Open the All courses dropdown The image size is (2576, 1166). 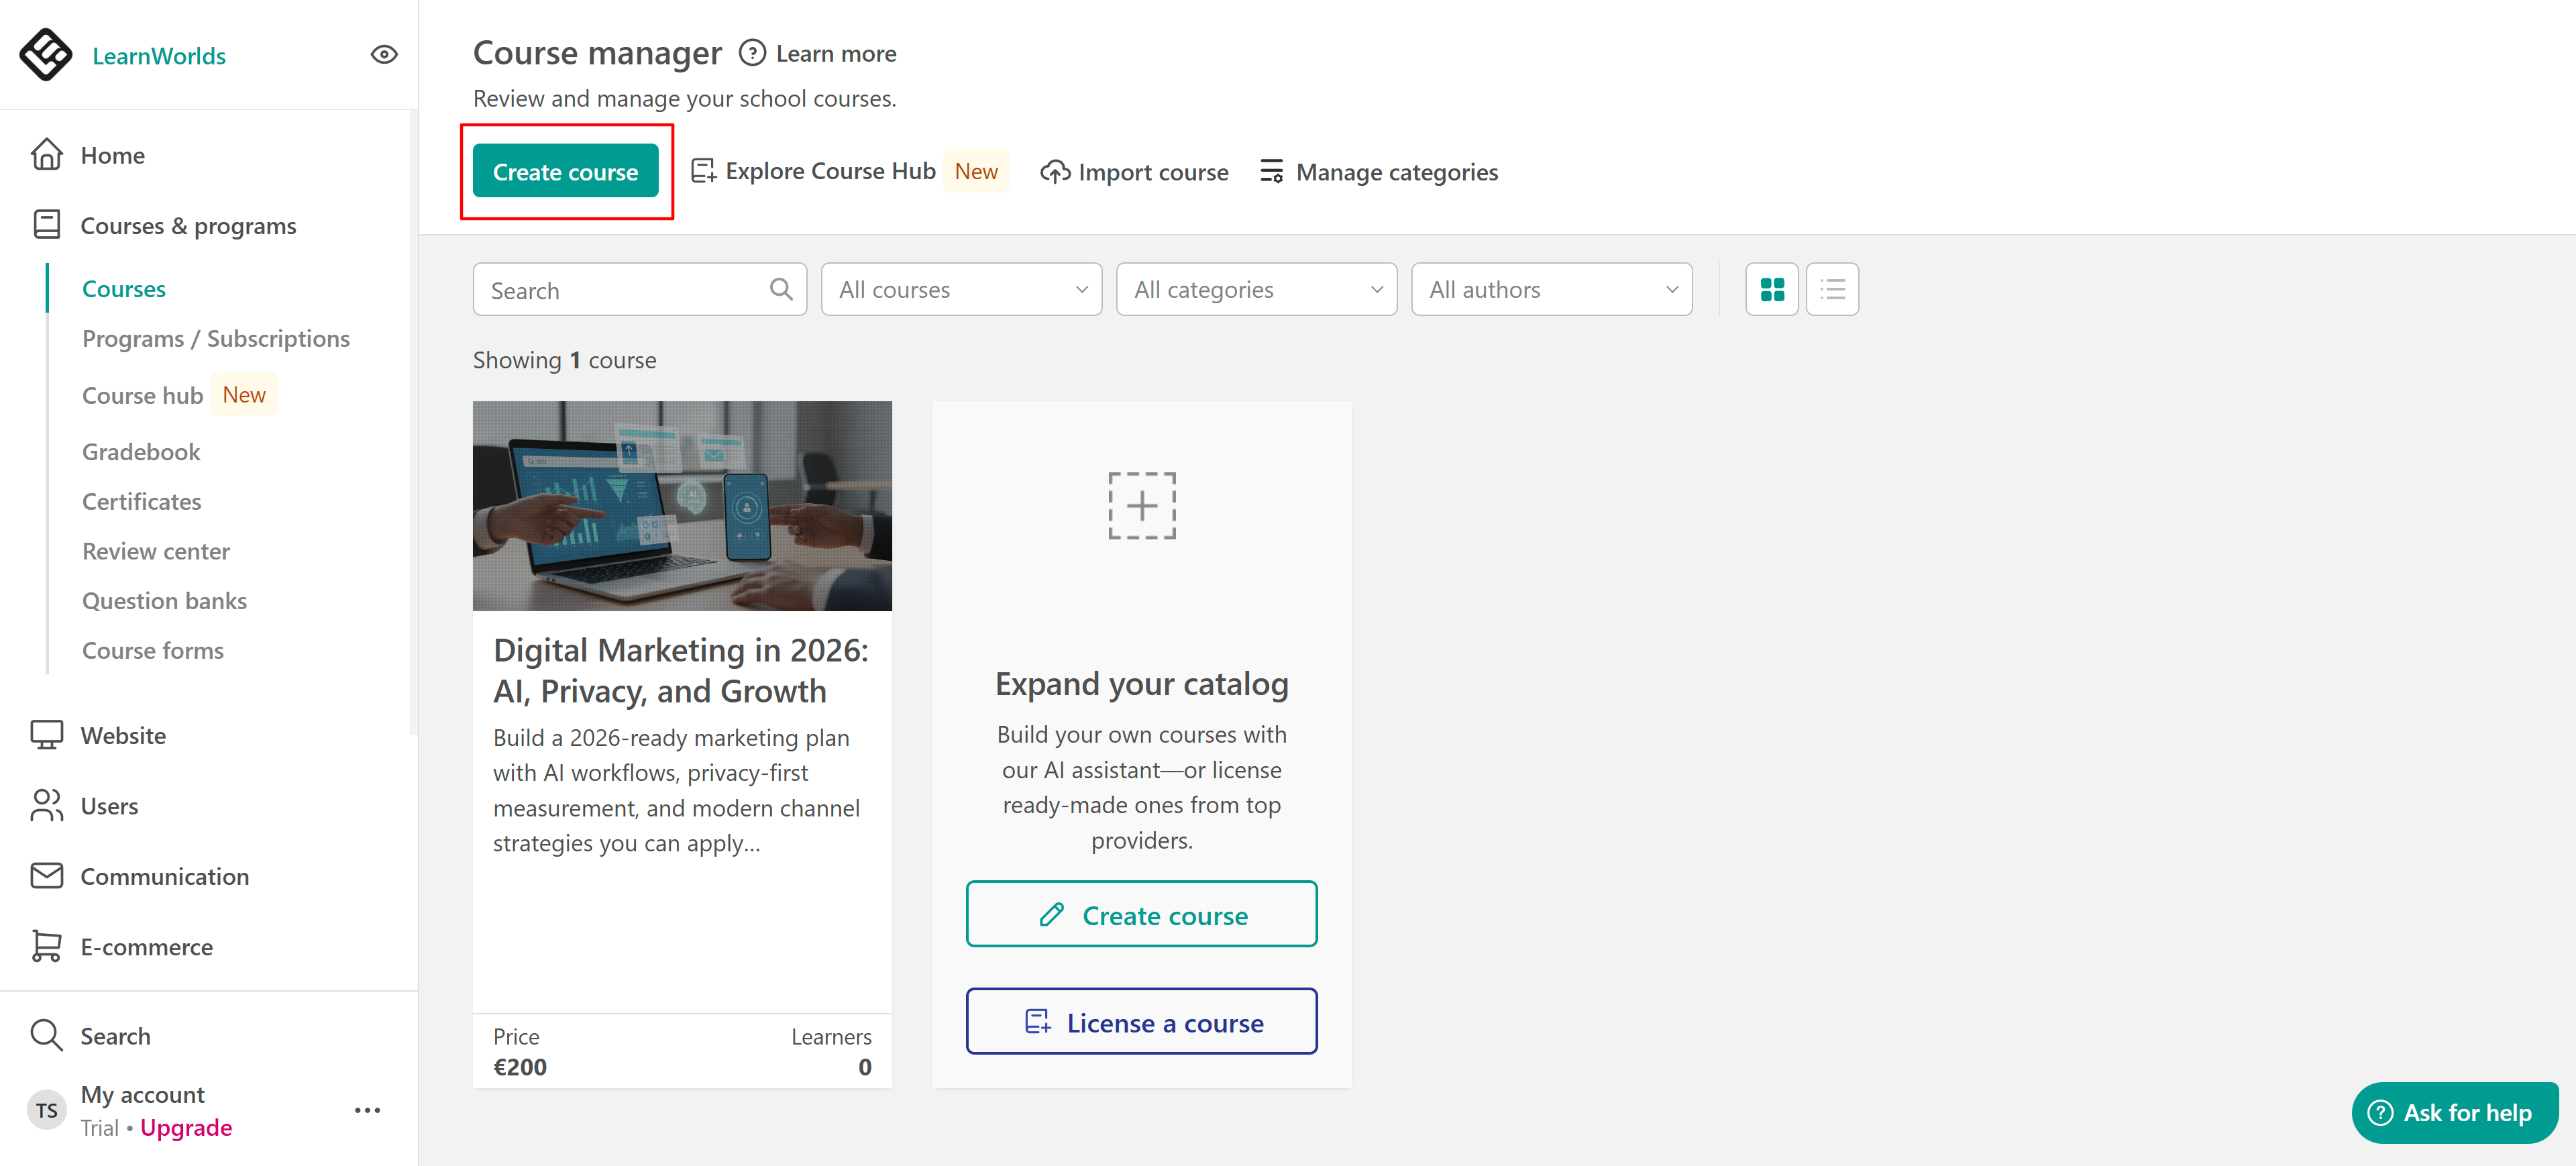click(961, 290)
